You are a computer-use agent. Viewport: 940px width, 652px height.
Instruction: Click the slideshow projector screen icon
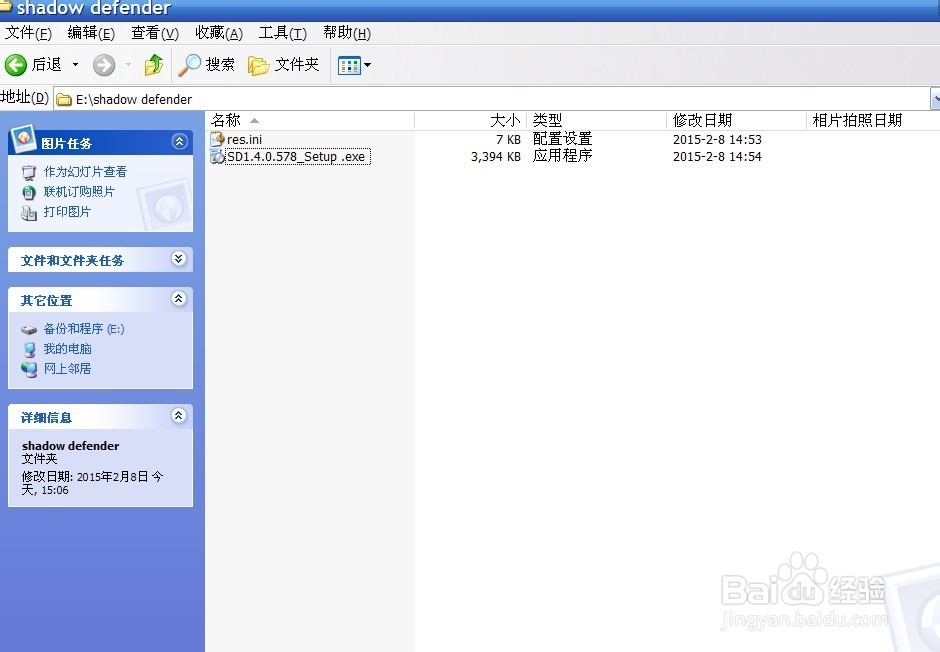pos(29,173)
